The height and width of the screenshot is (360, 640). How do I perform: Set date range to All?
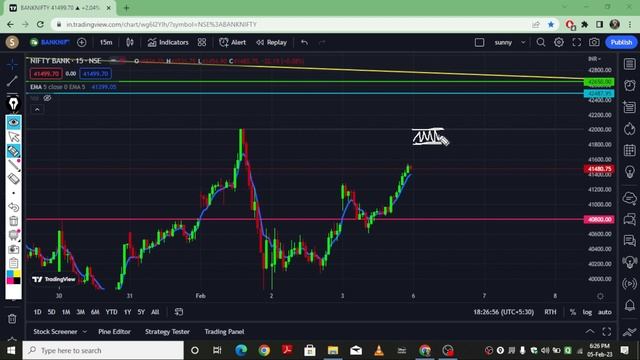click(155, 312)
